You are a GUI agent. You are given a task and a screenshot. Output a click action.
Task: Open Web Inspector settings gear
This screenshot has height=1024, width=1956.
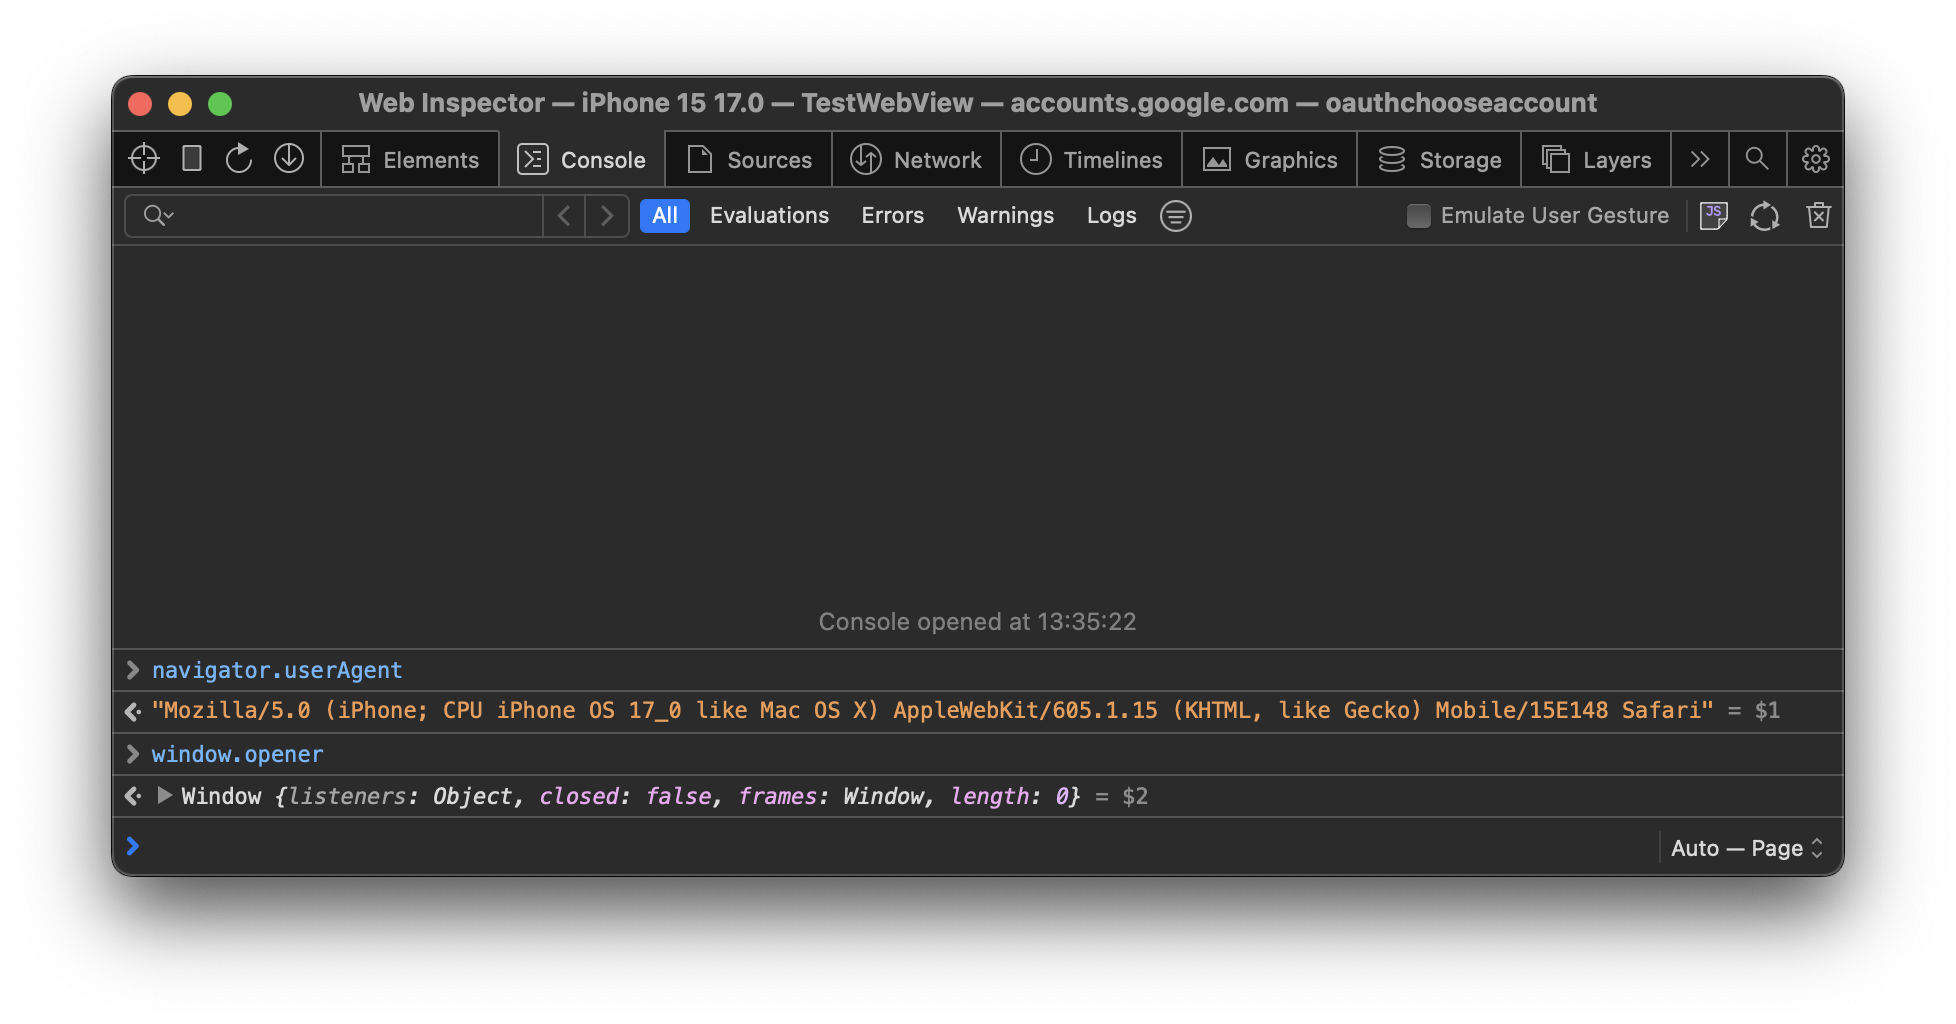coord(1815,159)
